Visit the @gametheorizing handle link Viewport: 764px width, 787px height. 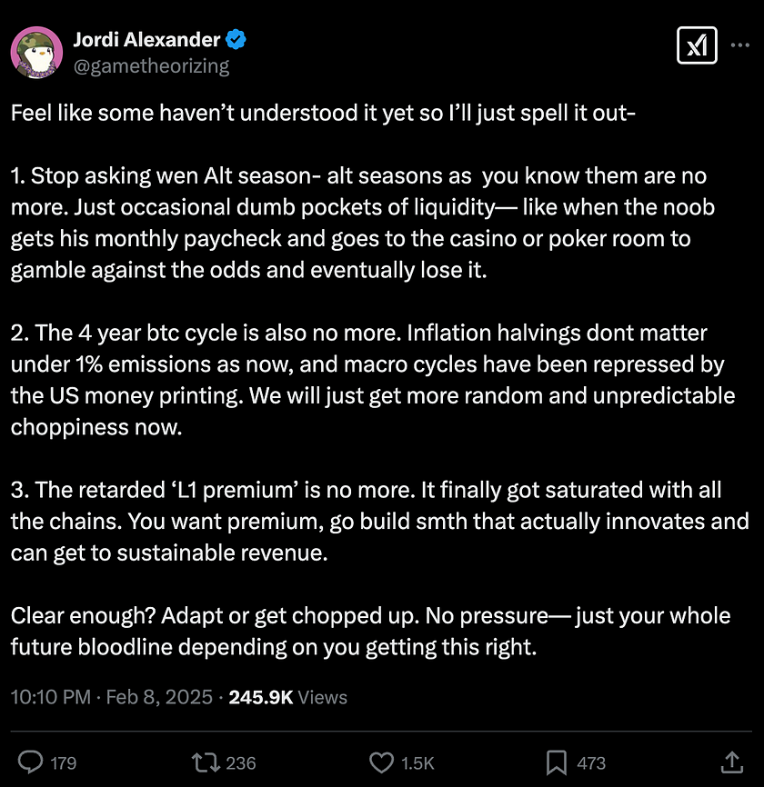click(x=151, y=66)
